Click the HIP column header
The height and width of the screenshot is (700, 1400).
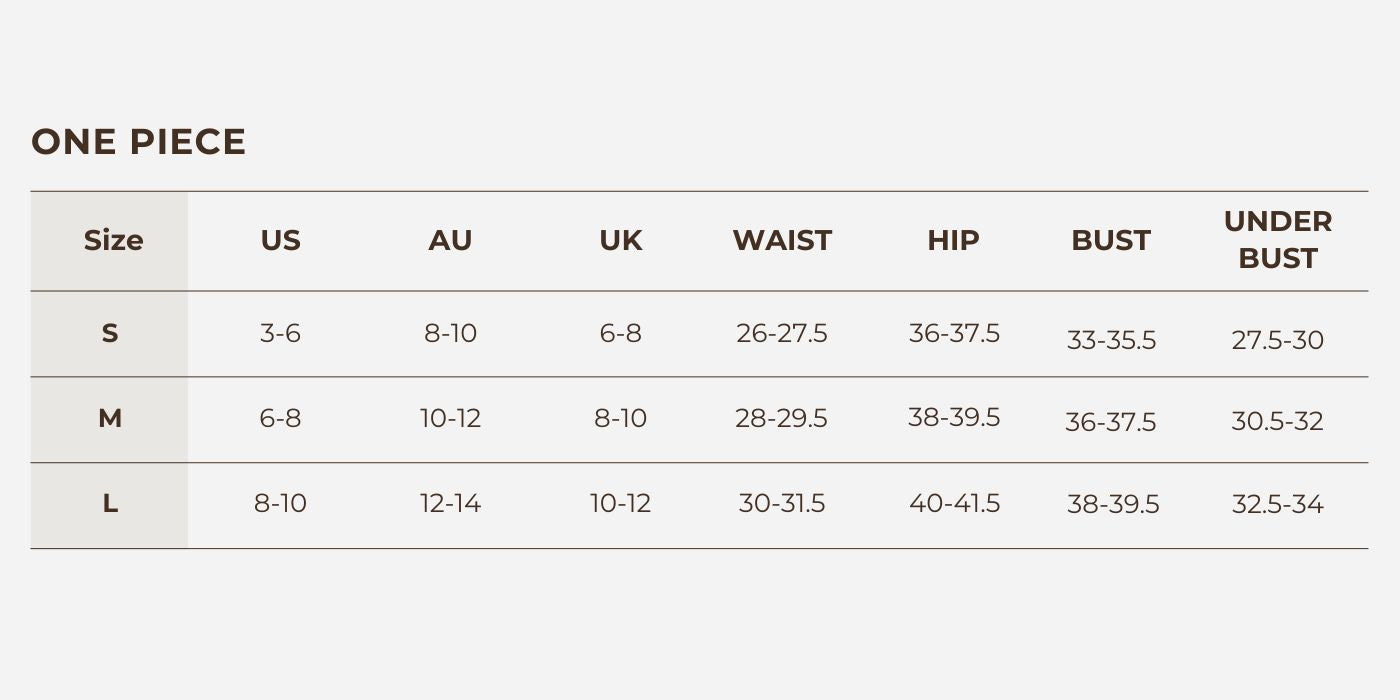tap(953, 241)
